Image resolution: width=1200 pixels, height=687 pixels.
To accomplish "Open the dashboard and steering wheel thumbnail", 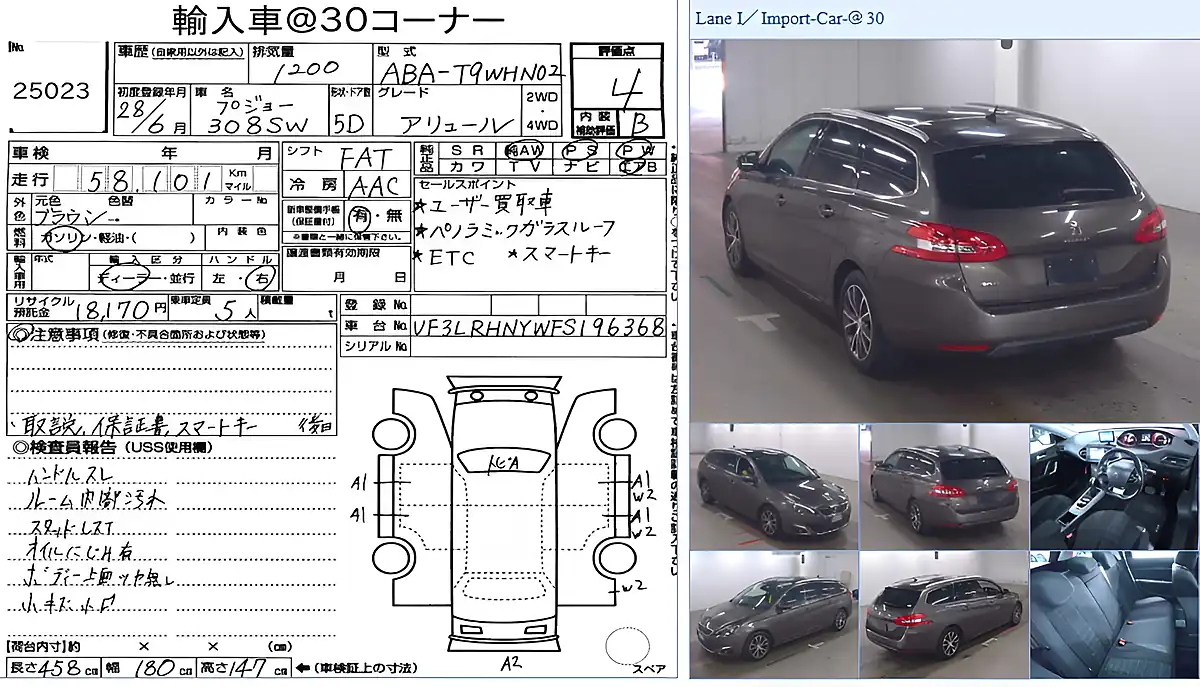I will click(x=1114, y=486).
